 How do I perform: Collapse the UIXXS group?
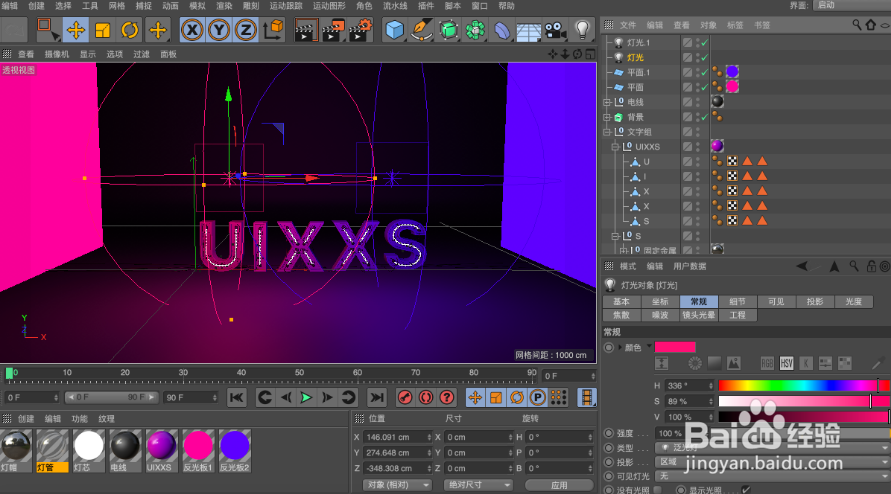(x=615, y=147)
